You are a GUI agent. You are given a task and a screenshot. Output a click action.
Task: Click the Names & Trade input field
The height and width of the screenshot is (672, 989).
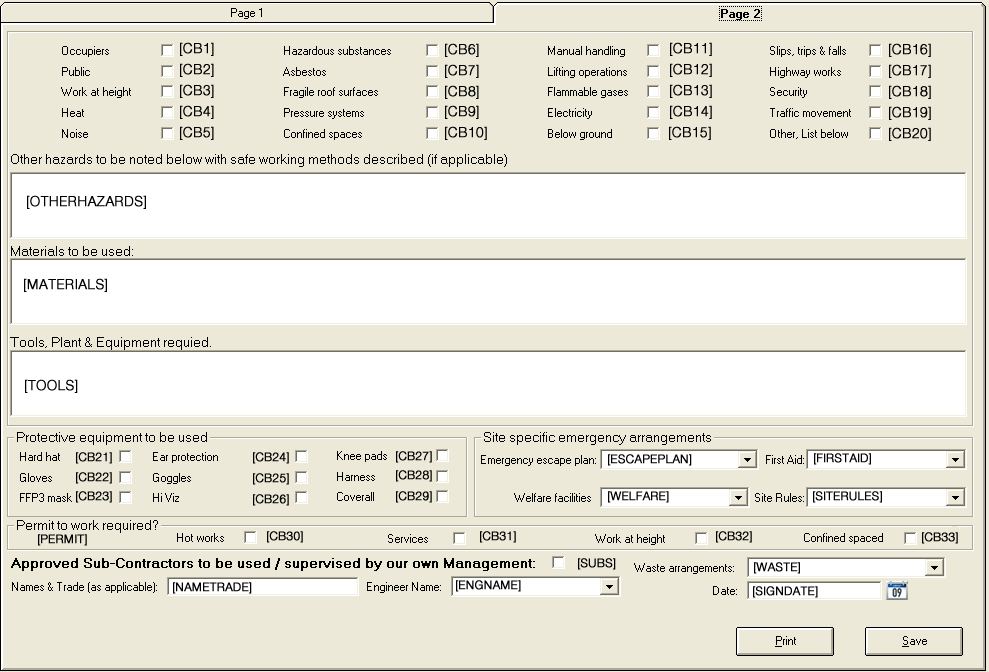(263, 587)
